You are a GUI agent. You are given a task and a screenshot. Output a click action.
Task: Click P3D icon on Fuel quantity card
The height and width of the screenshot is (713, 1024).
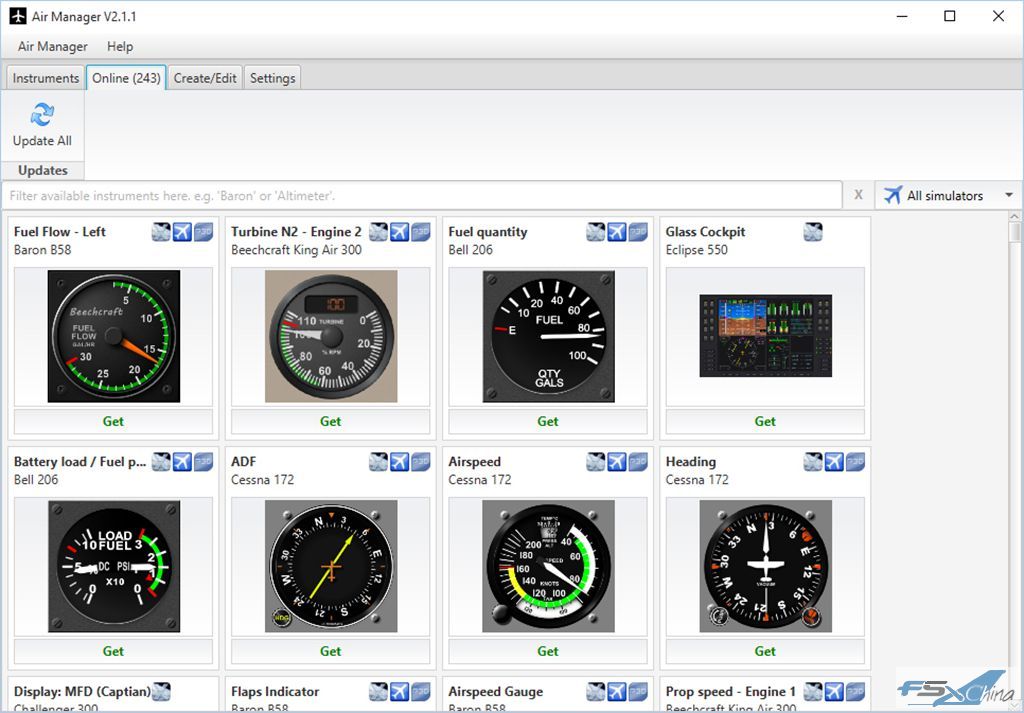pos(638,232)
